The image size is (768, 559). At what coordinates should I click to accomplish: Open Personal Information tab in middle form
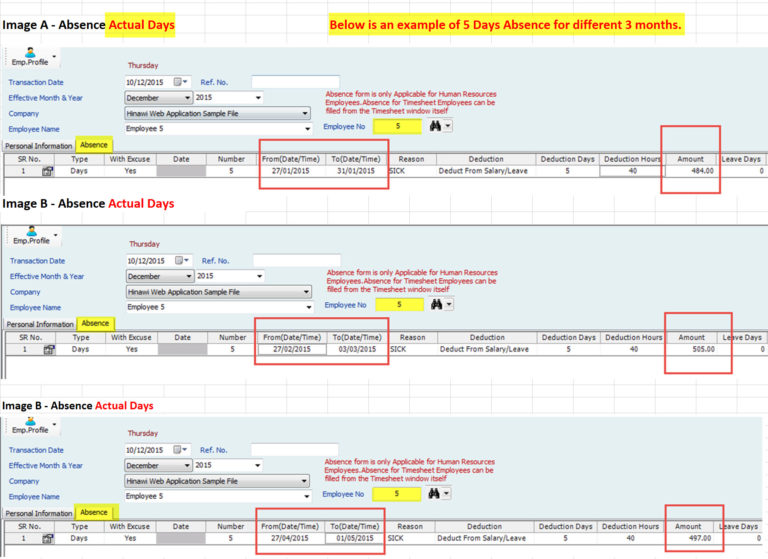click(40, 324)
